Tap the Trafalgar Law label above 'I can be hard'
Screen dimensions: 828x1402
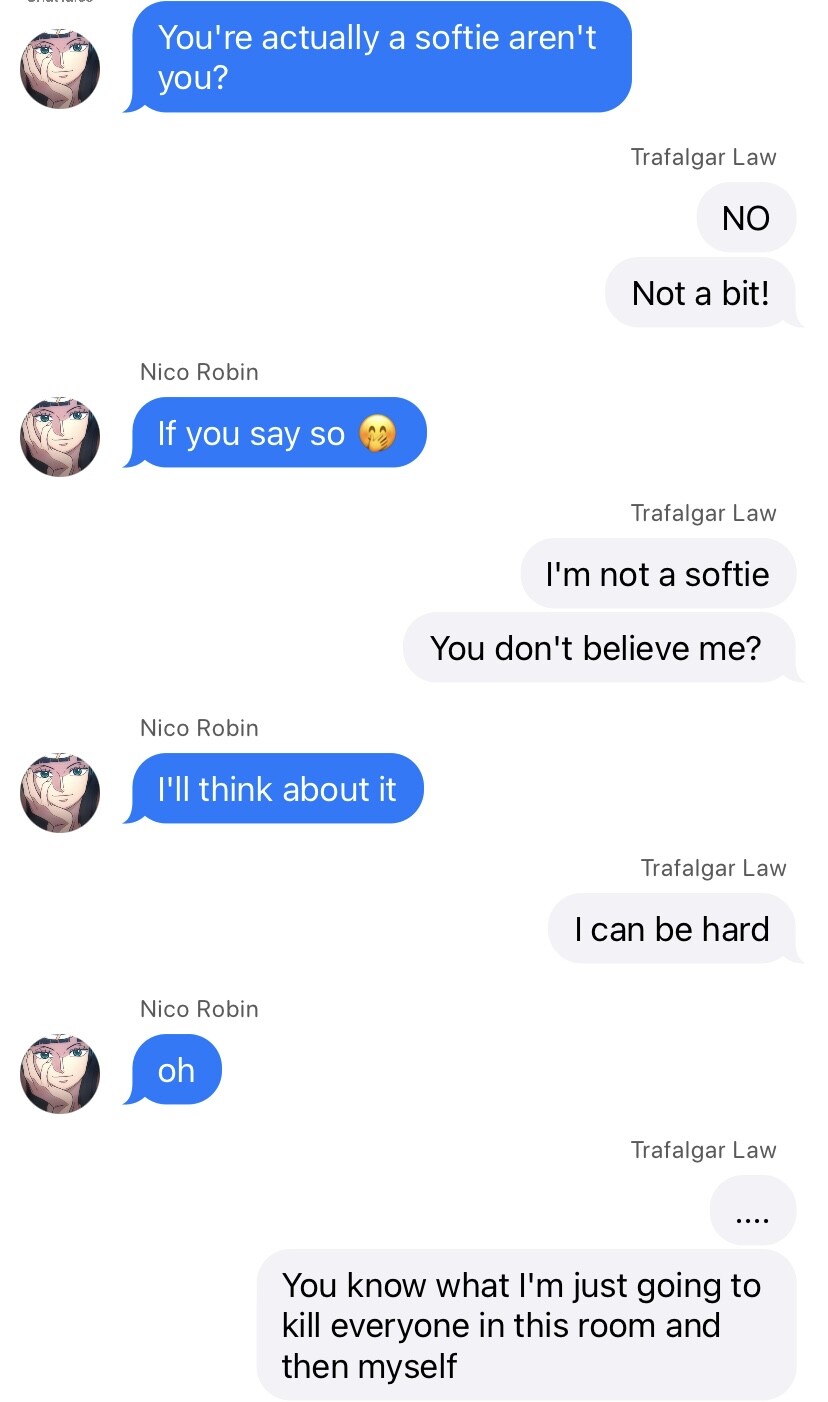714,868
